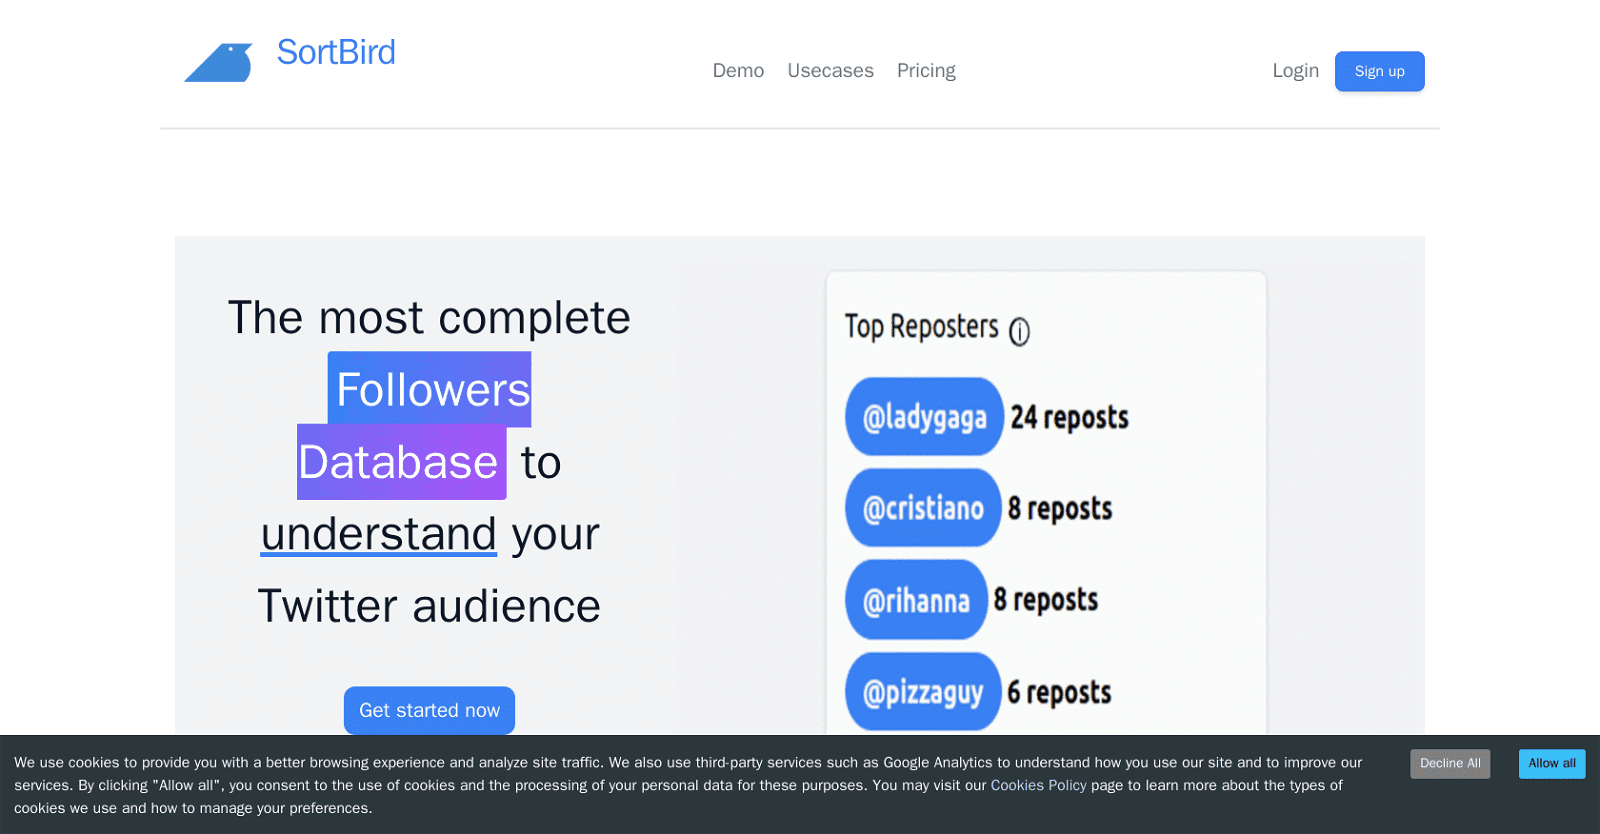Click the @pizzaguy reposter badge
This screenshot has height=834, width=1600.
pos(923,692)
